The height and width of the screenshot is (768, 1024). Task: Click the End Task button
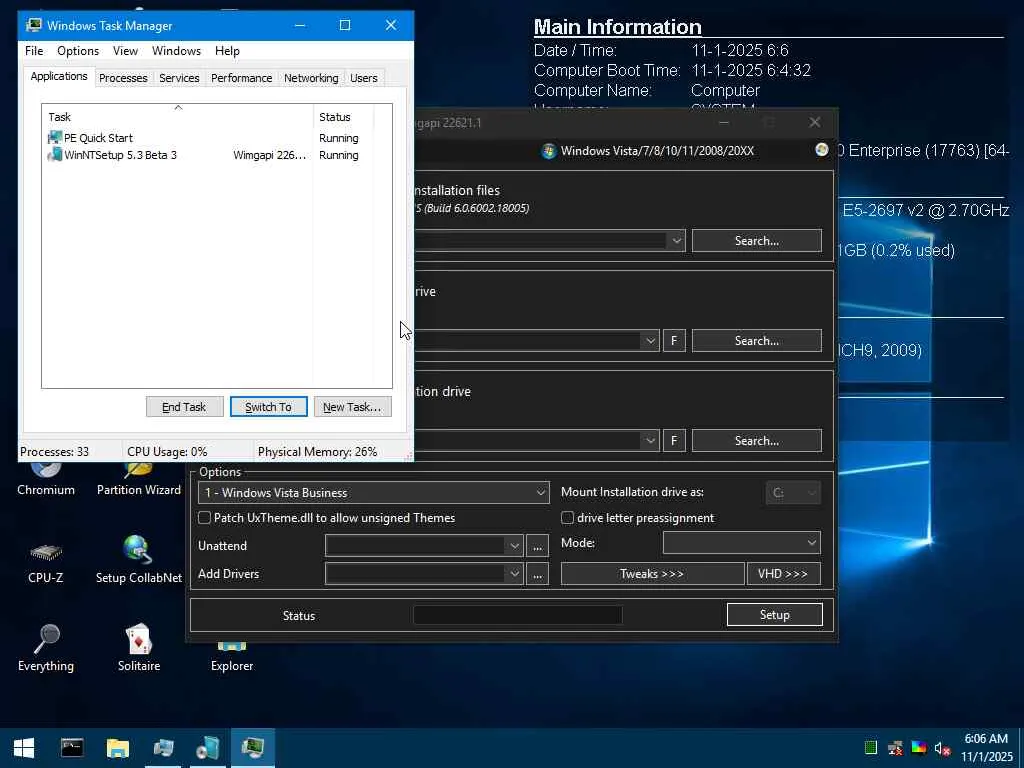184,407
